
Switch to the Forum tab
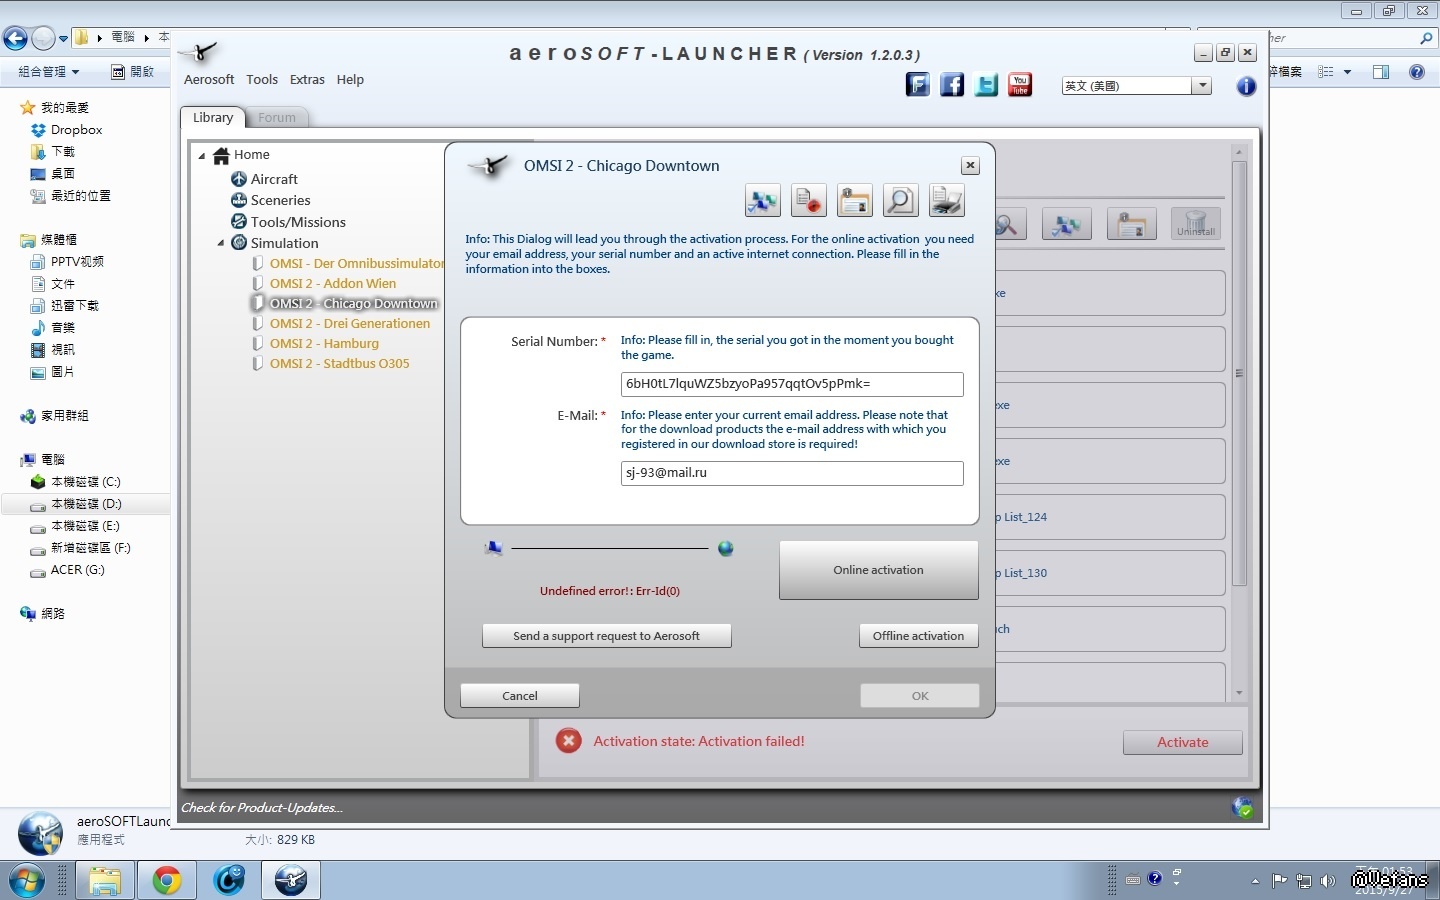click(277, 118)
